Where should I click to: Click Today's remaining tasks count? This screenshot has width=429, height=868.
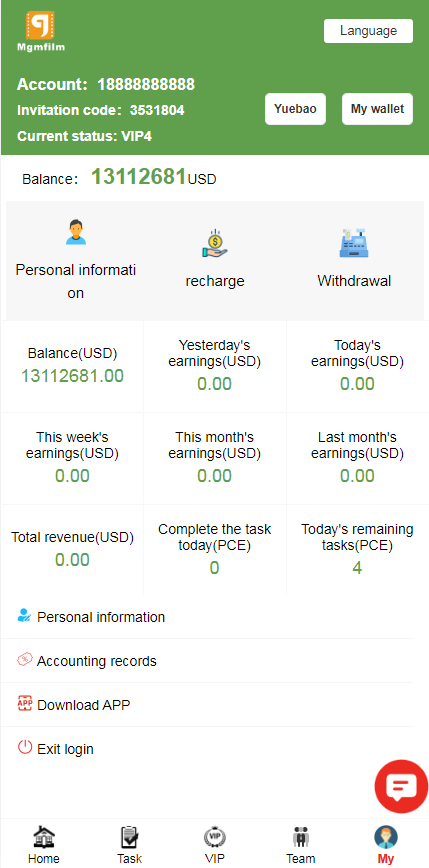357,568
